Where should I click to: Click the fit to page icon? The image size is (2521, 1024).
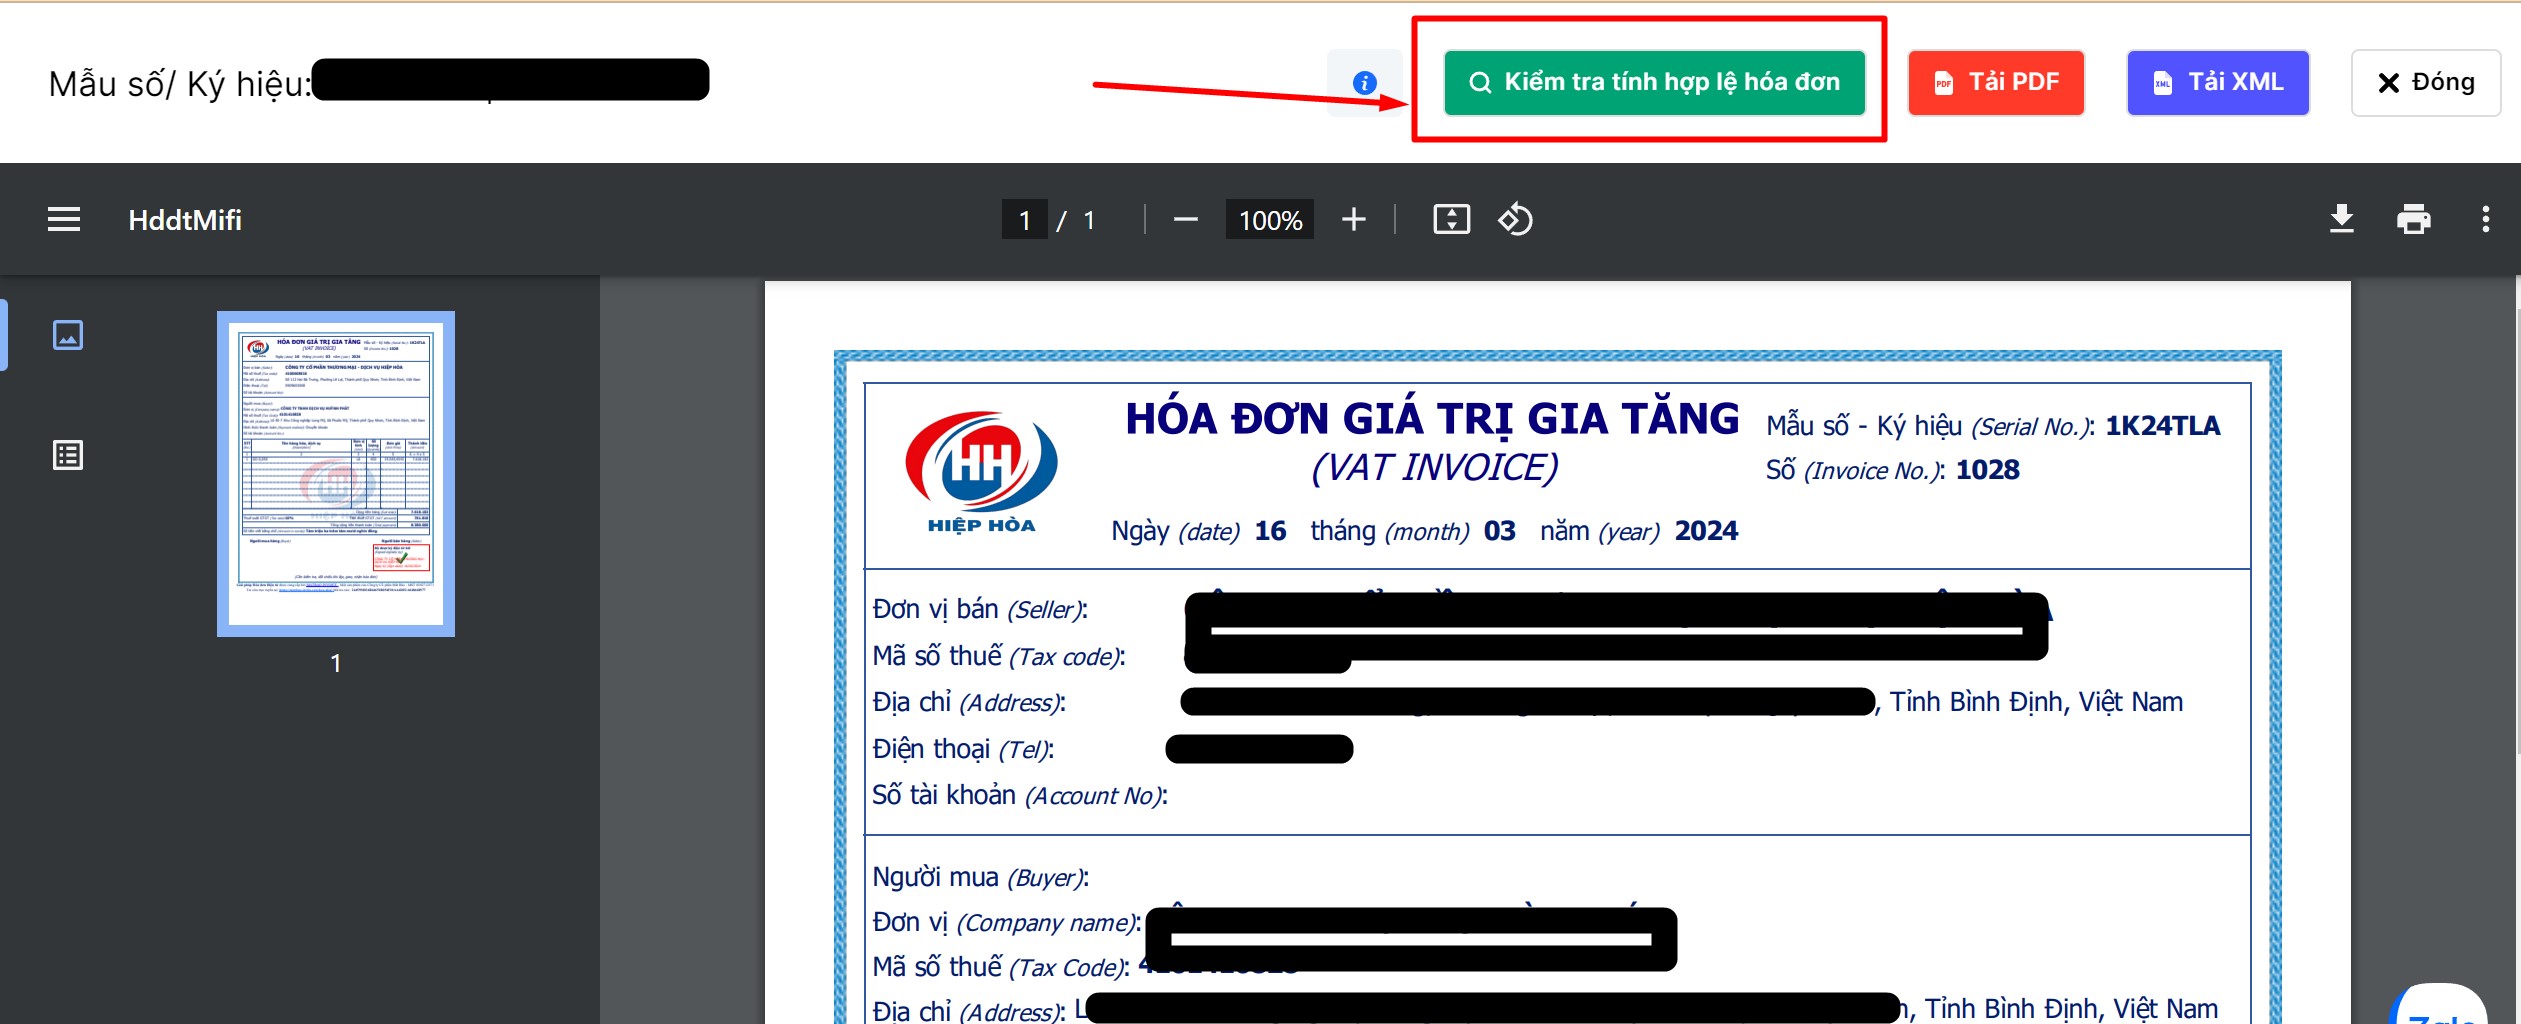coord(1452,219)
